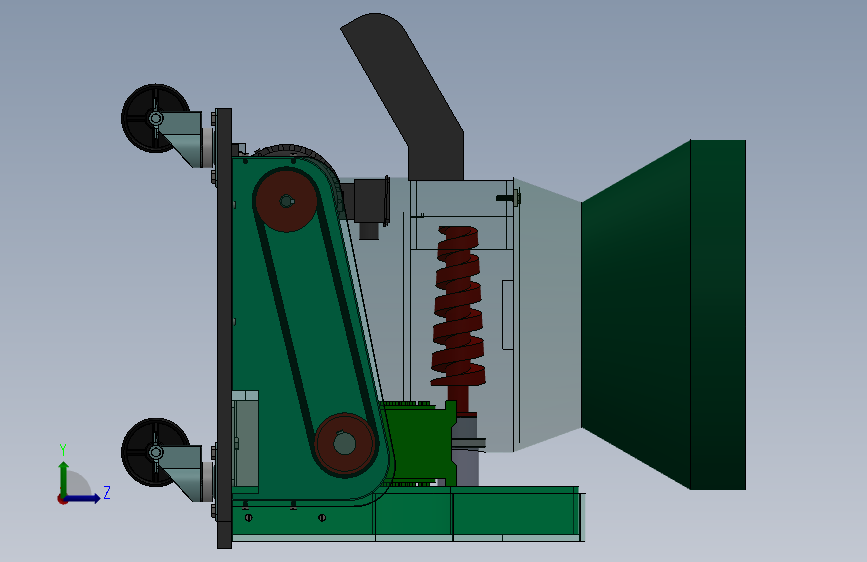Select the green base frame beam

(x=408, y=514)
